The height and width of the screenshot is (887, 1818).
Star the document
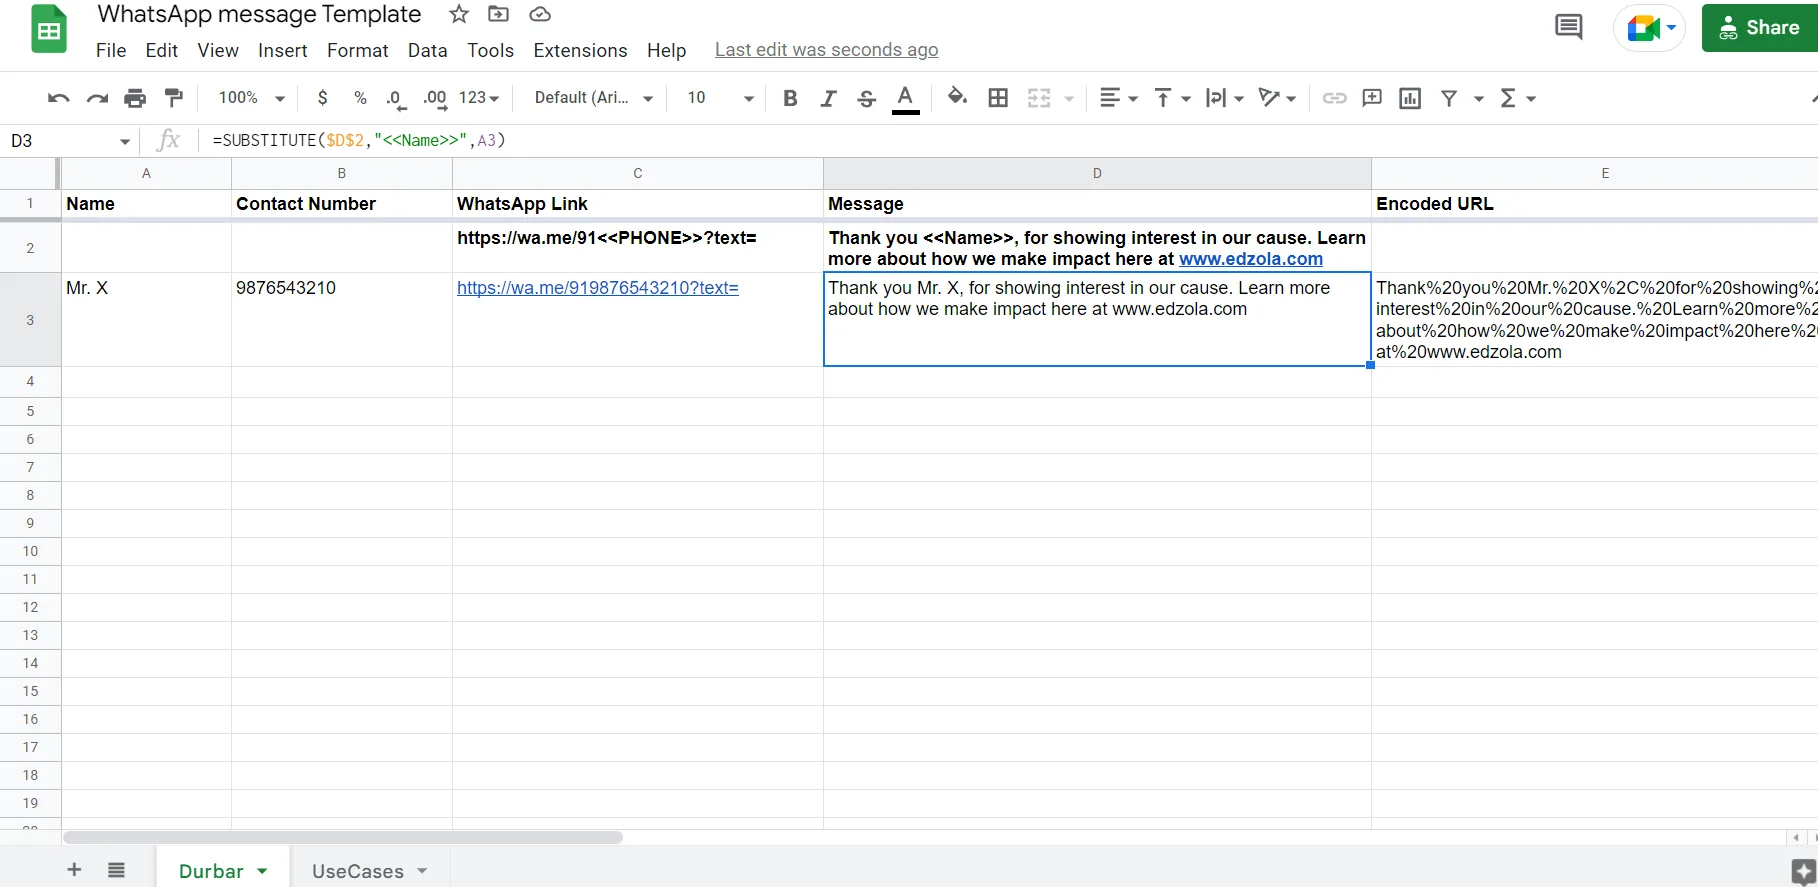459,14
